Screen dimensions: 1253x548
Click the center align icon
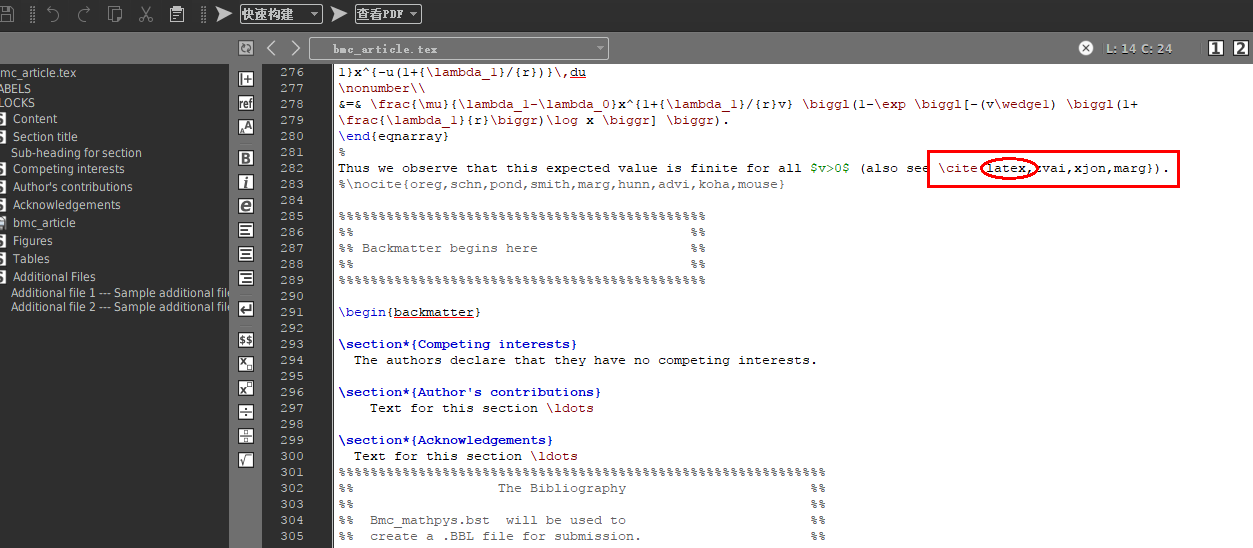click(x=246, y=254)
